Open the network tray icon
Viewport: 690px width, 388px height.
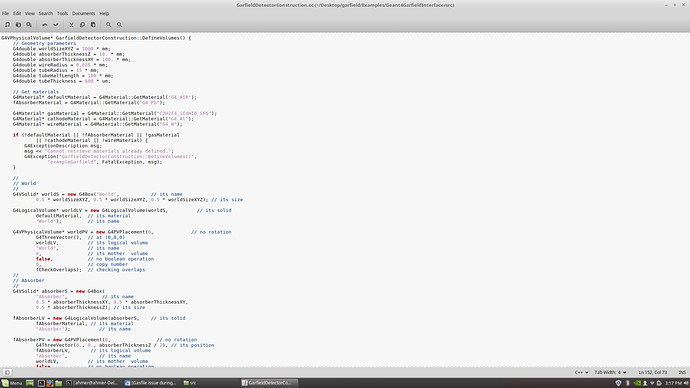(652, 383)
